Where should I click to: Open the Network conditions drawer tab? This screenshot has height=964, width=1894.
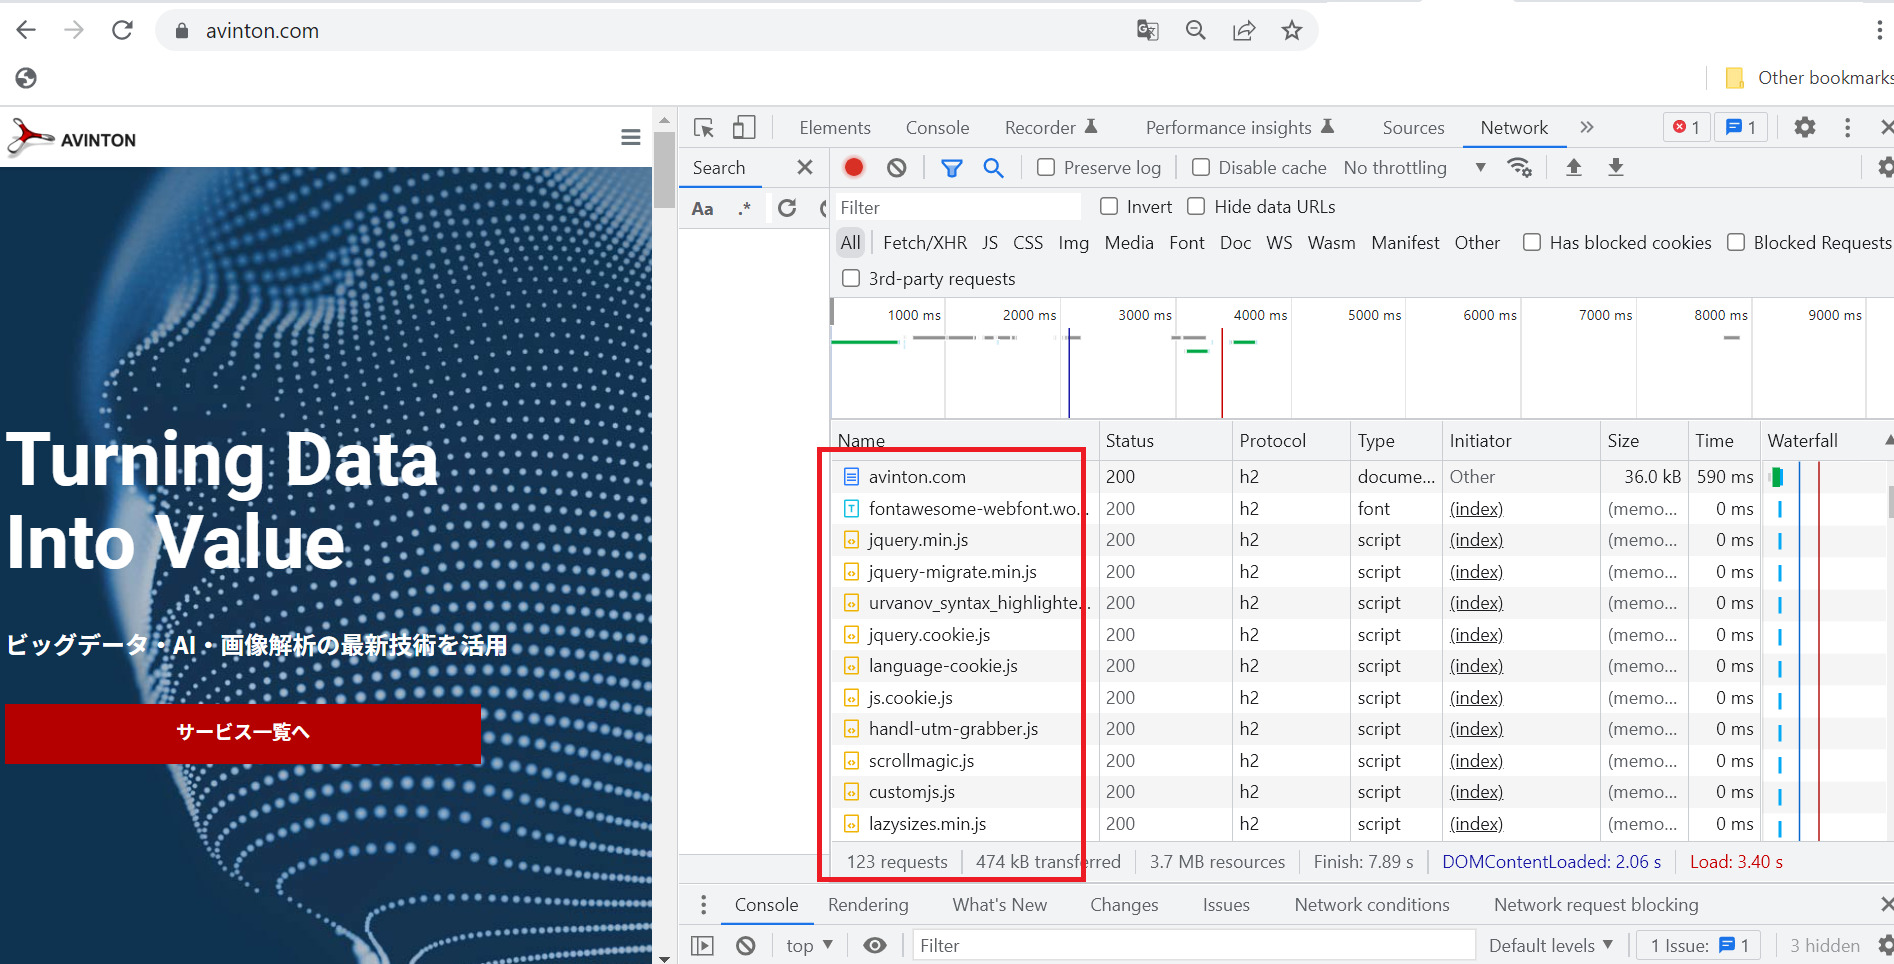[x=1371, y=905]
